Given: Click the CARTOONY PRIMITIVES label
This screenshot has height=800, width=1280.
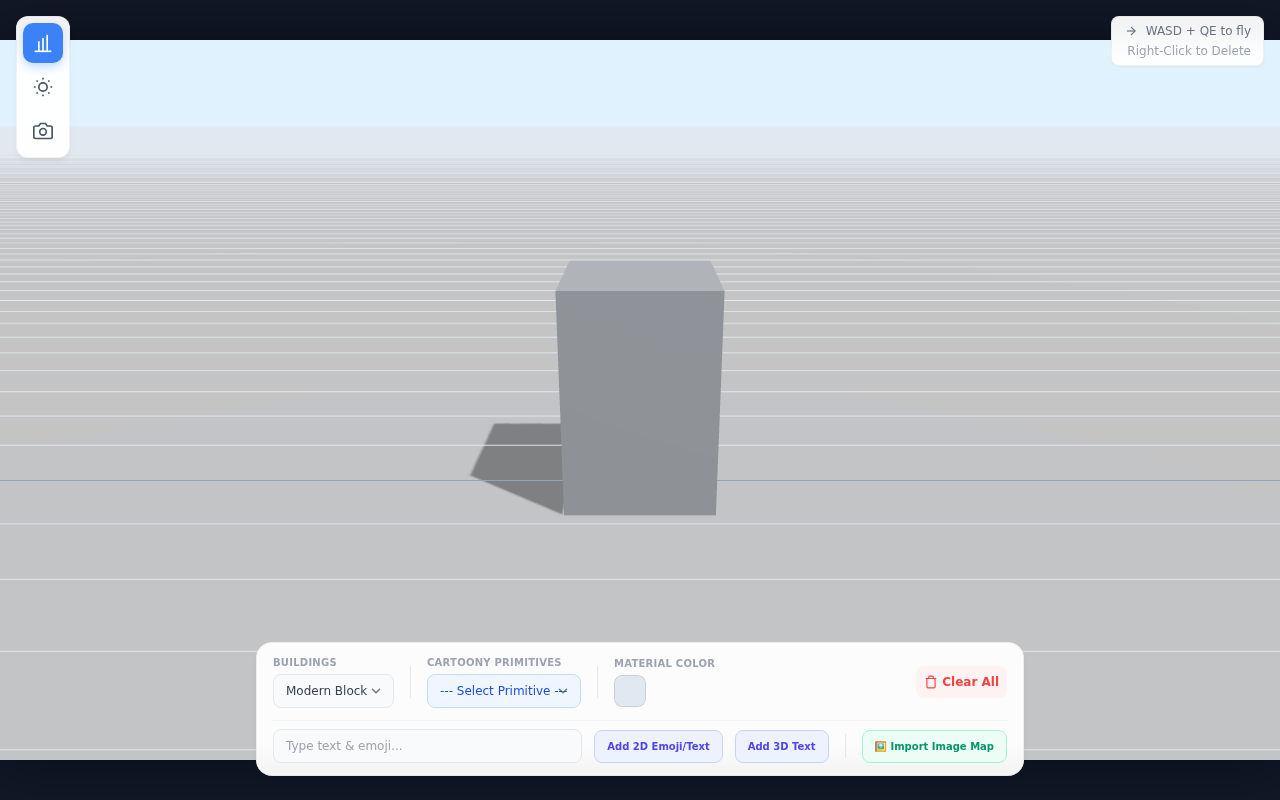Looking at the screenshot, I should [x=494, y=663].
